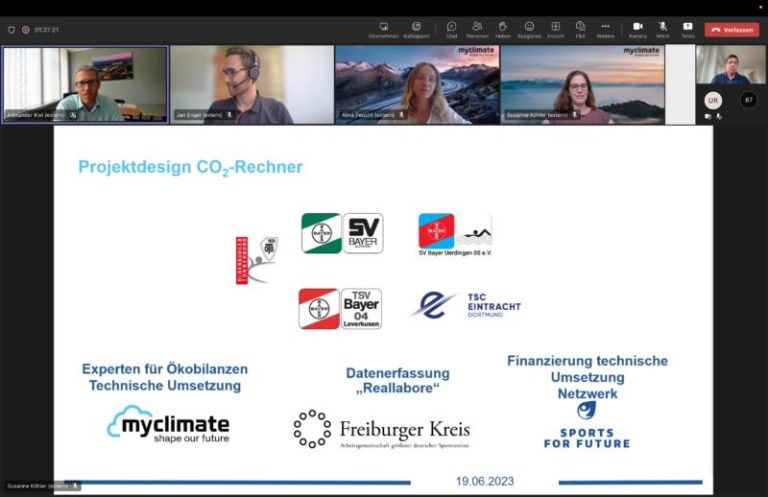Click the shield security icon

(x=11, y=30)
